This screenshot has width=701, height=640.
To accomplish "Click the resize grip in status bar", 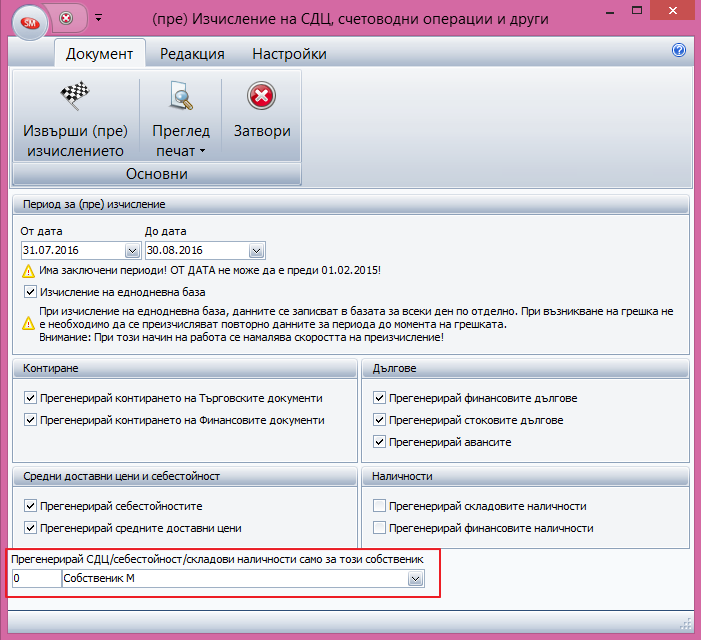I will pos(686,623).
